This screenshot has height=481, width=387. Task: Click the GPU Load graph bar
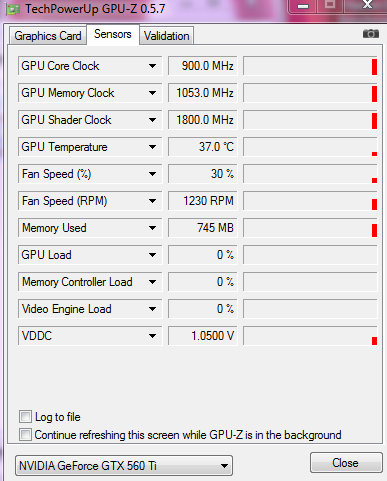pos(310,255)
